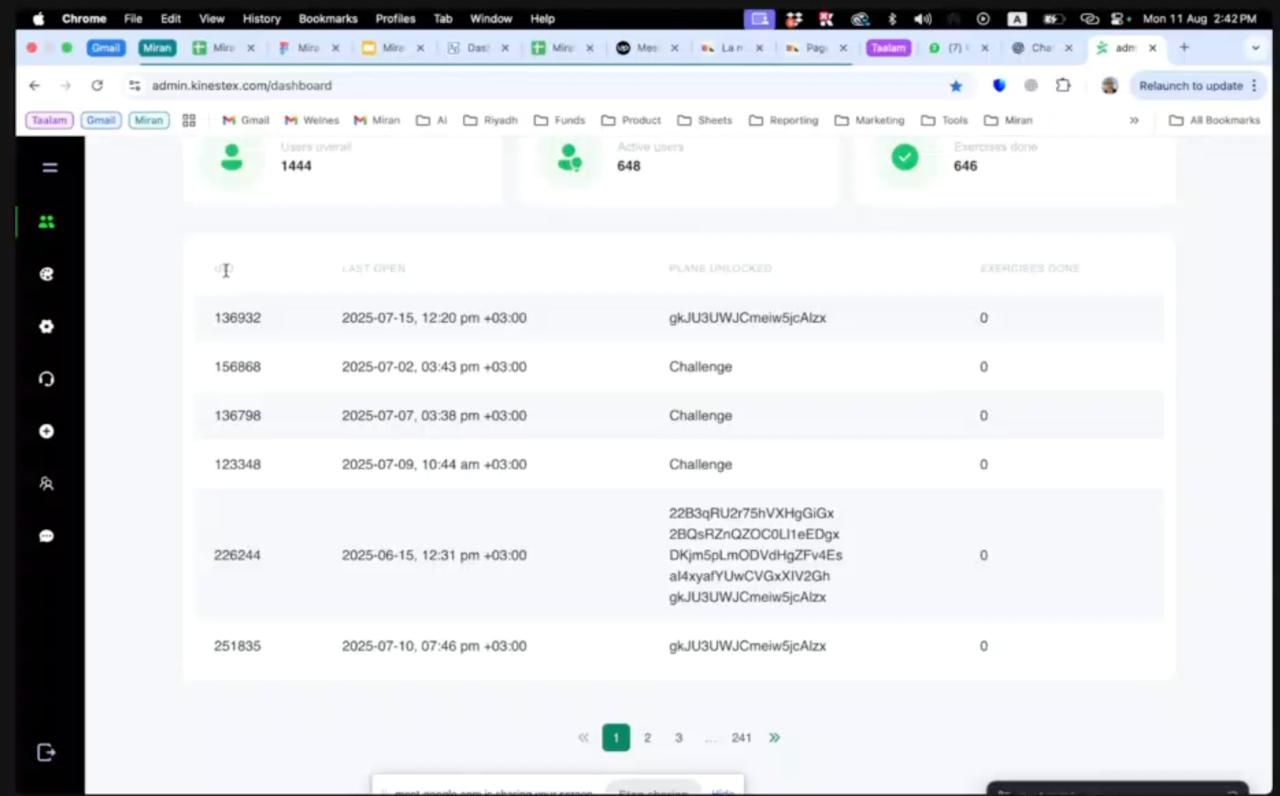This screenshot has height=796, width=1280.
Task: View site information icon in address bar
Action: pyautogui.click(x=135, y=86)
